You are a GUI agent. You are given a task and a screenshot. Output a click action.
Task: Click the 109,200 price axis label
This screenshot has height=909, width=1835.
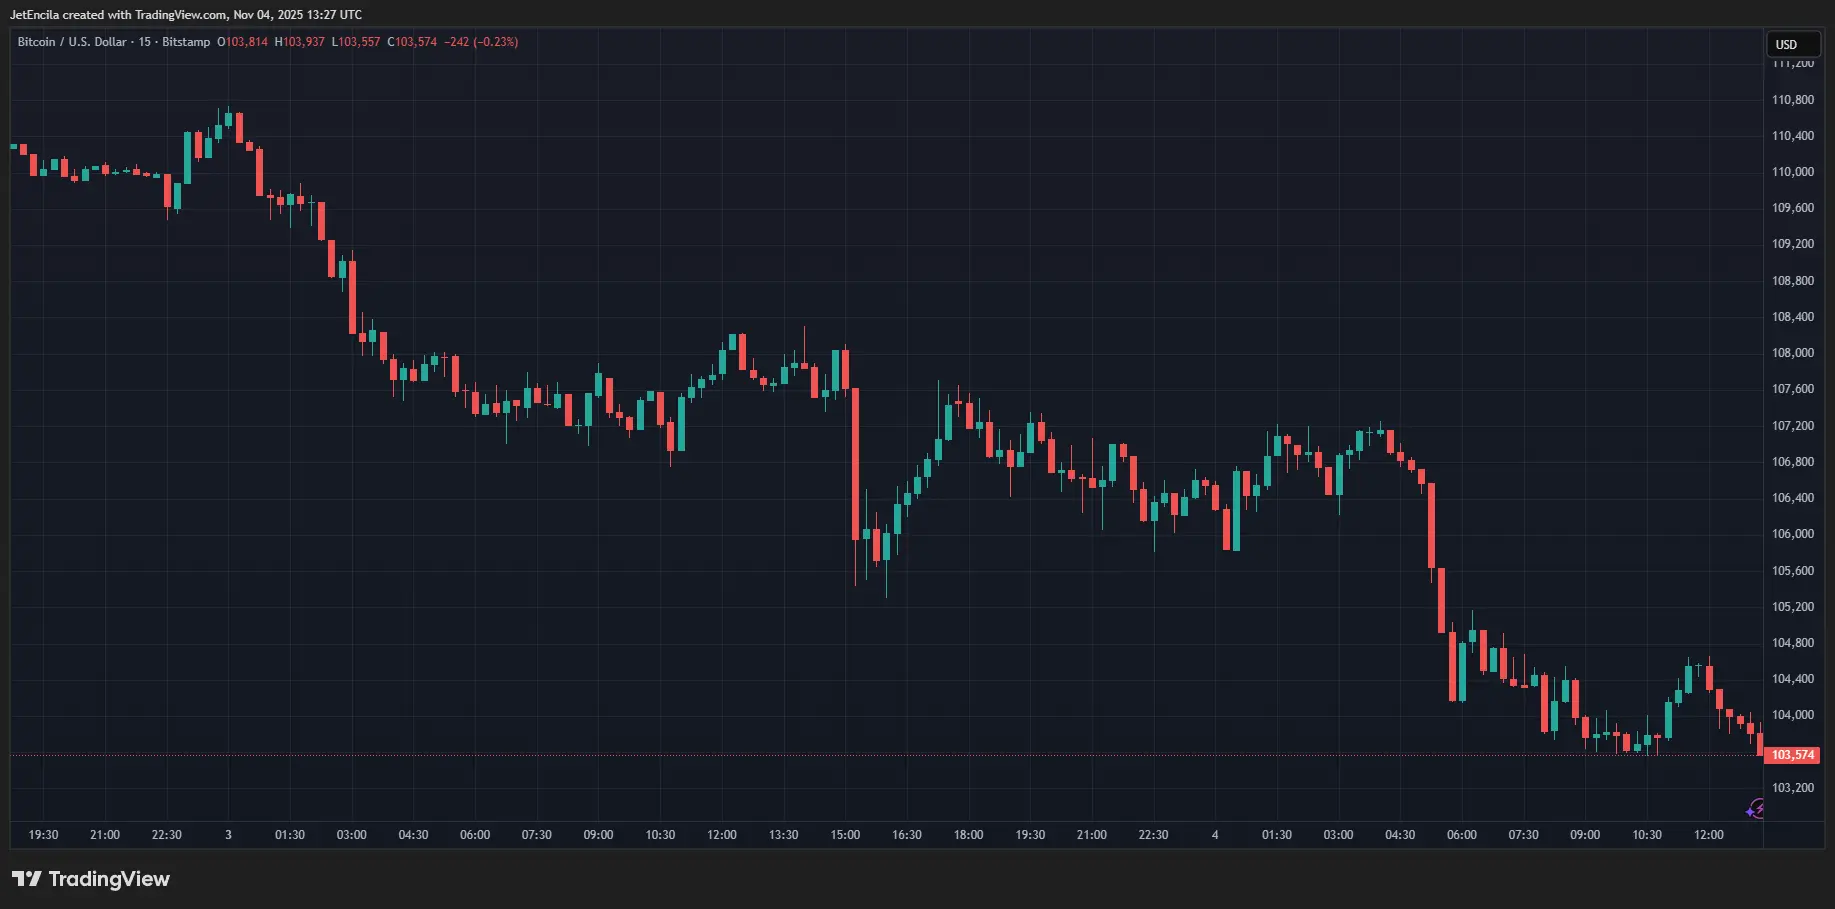[1793, 244]
